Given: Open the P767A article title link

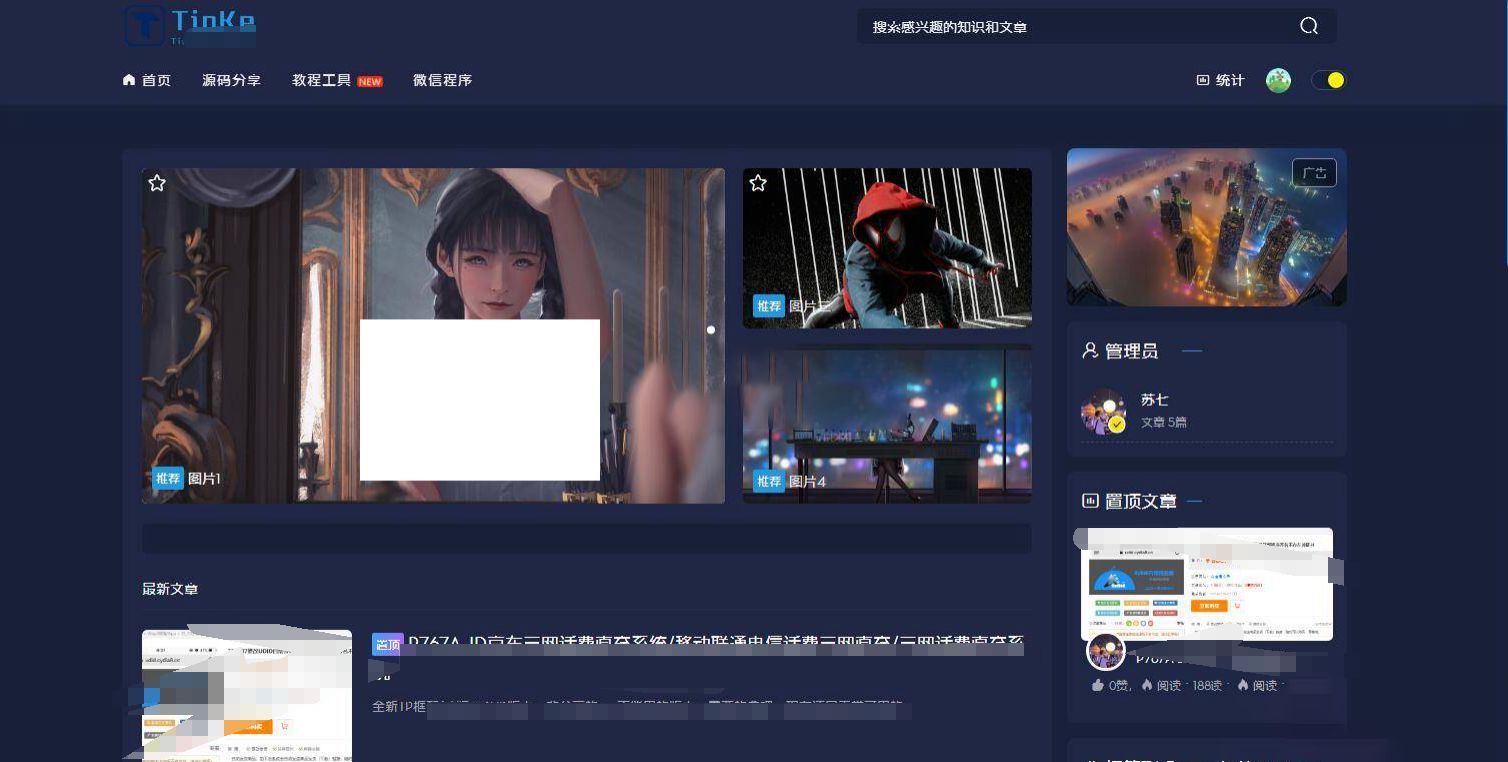Looking at the screenshot, I should [x=600, y=645].
